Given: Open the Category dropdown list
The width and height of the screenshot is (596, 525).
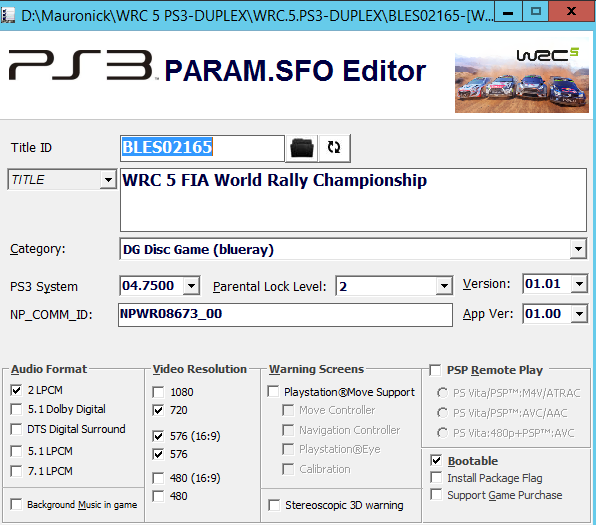Looking at the screenshot, I should (x=578, y=249).
